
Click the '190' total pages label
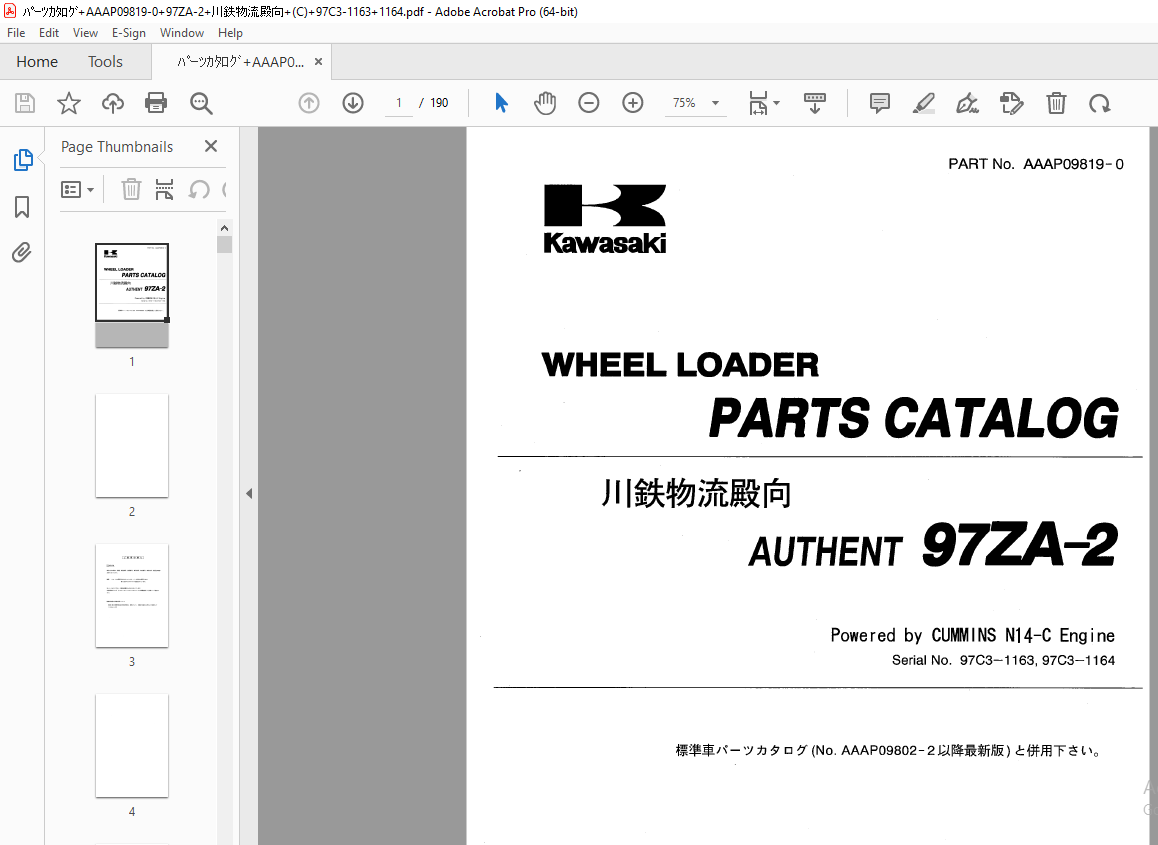click(439, 103)
